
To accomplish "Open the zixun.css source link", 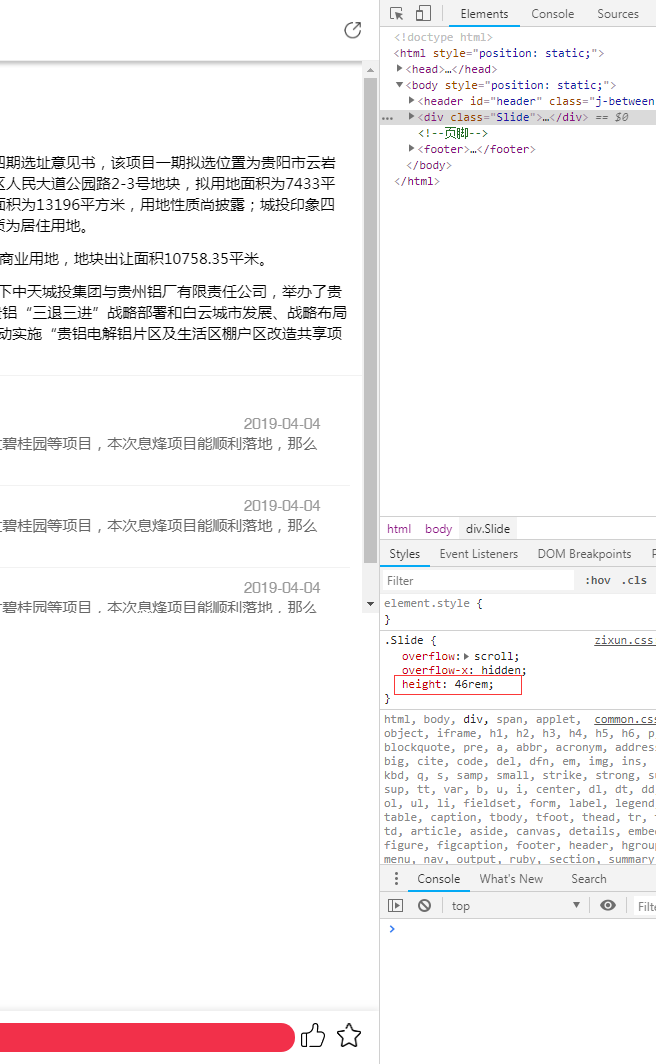I will point(624,640).
